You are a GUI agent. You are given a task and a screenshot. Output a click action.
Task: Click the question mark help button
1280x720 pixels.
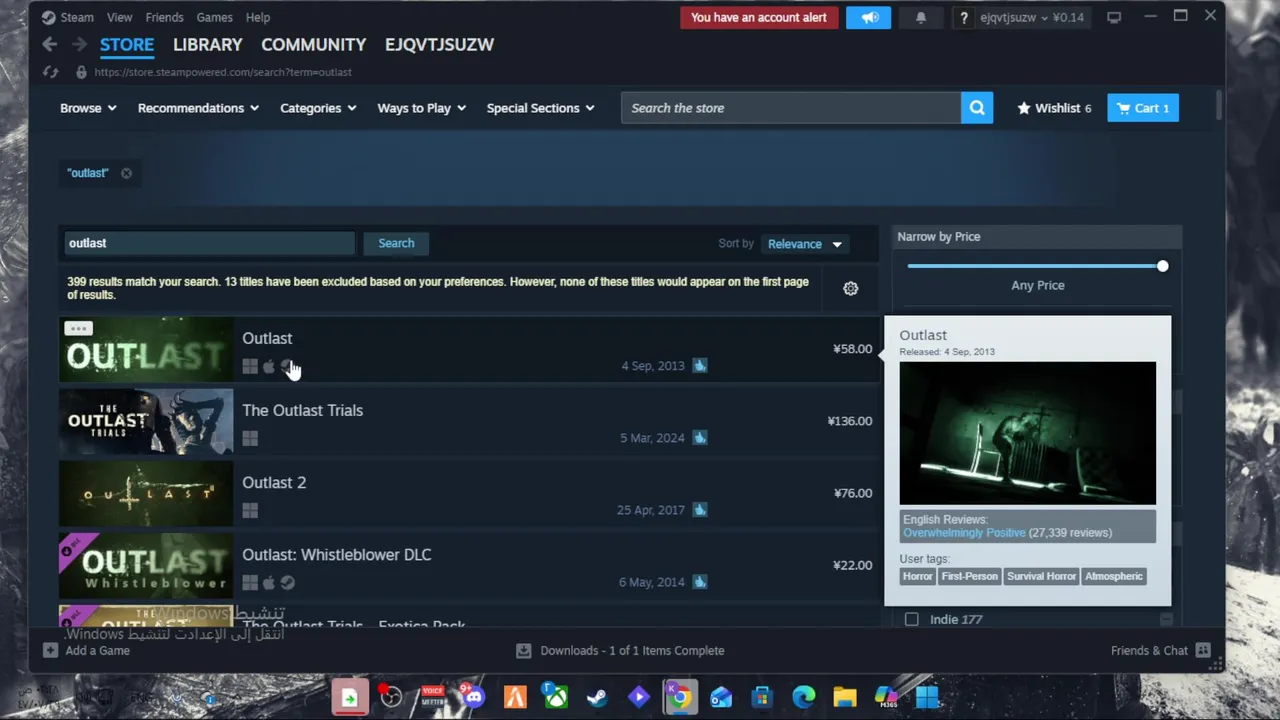point(963,17)
